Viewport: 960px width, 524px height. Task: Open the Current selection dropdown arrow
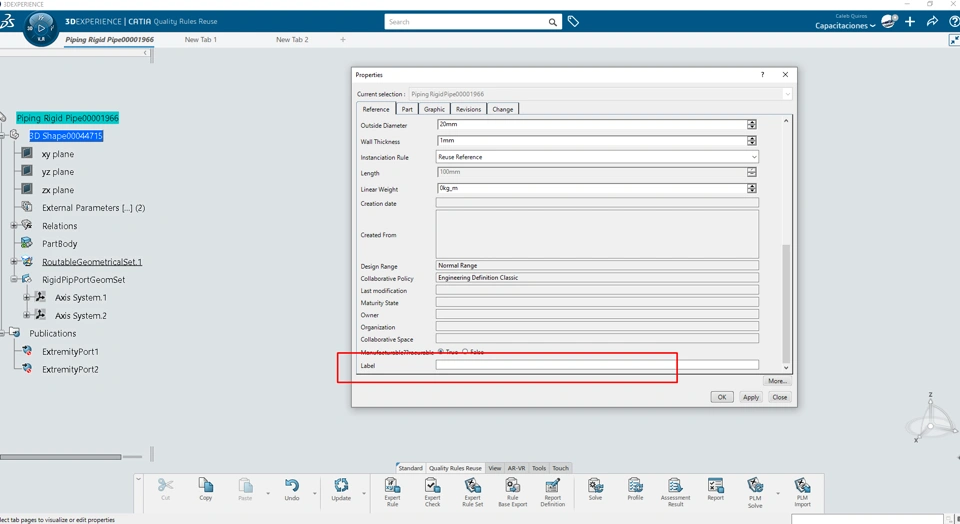click(787, 94)
